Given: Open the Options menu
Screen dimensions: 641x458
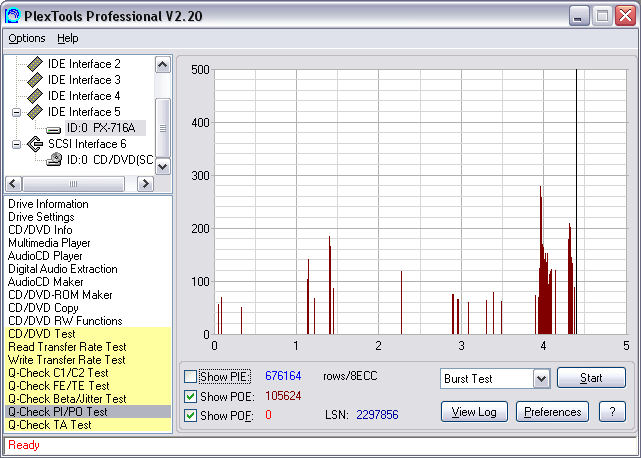Looking at the screenshot, I should pos(27,38).
